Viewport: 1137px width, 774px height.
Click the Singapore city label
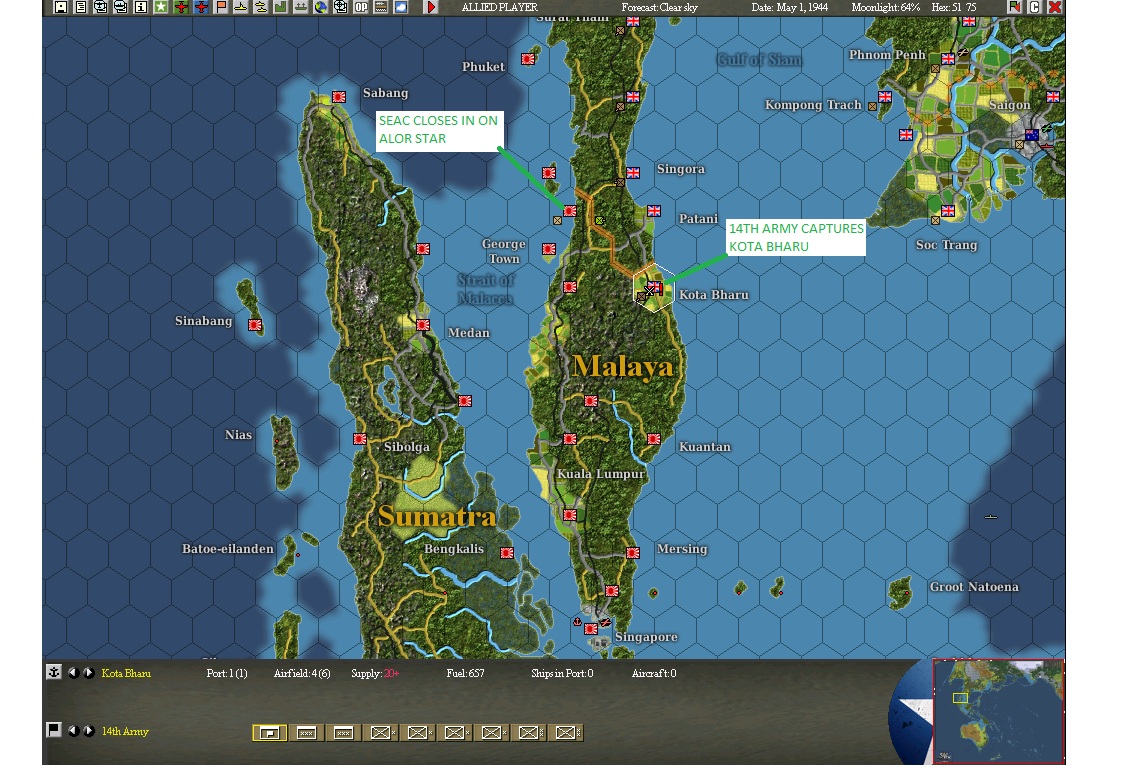click(x=646, y=637)
